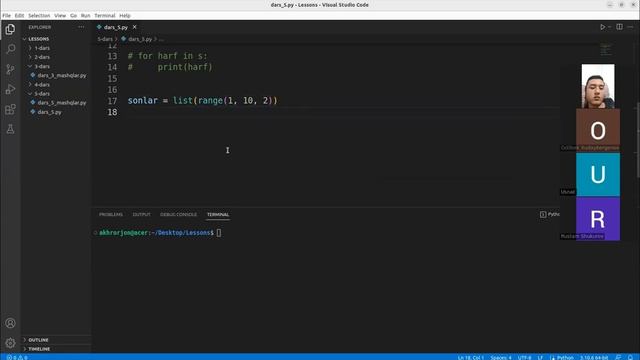Screen dimensions: 640x360
Task: Open the Terminal menu
Action: click(105, 16)
